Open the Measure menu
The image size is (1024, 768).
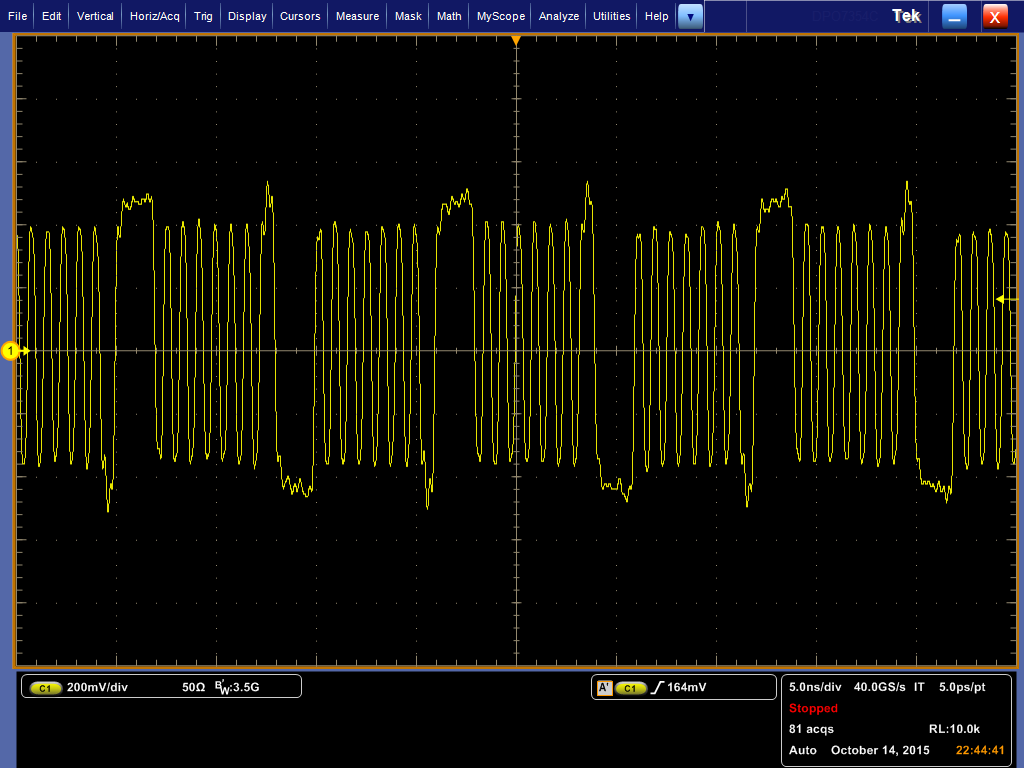point(357,16)
